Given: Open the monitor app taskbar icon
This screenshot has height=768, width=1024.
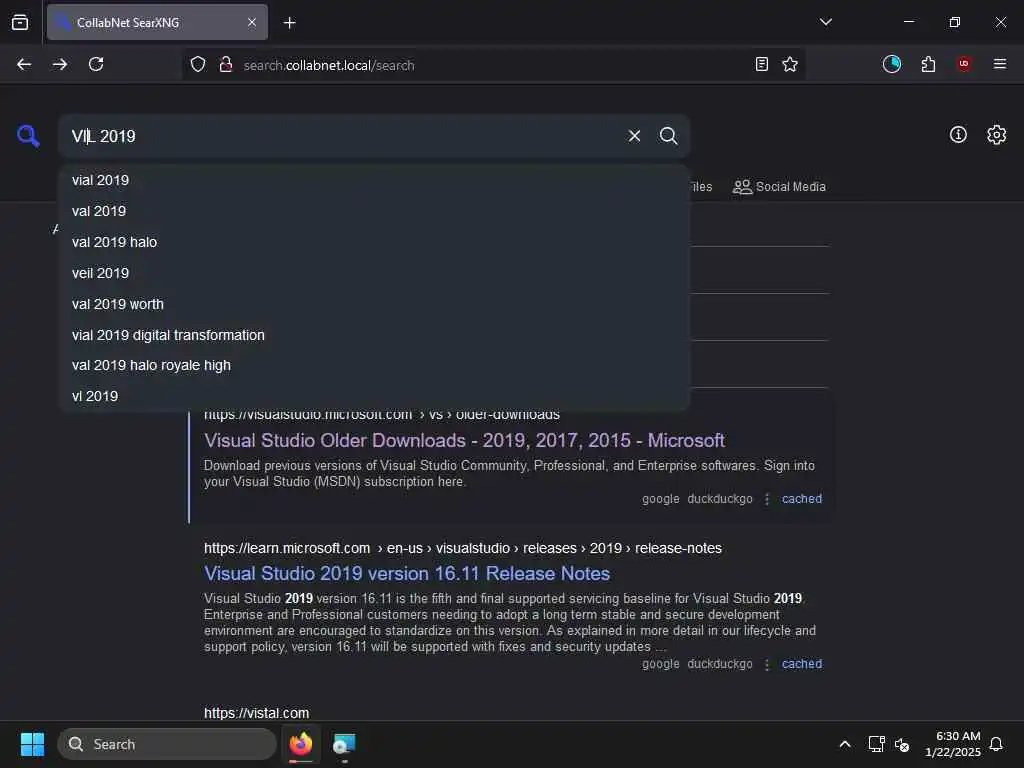Looking at the screenshot, I should click(x=344, y=744).
